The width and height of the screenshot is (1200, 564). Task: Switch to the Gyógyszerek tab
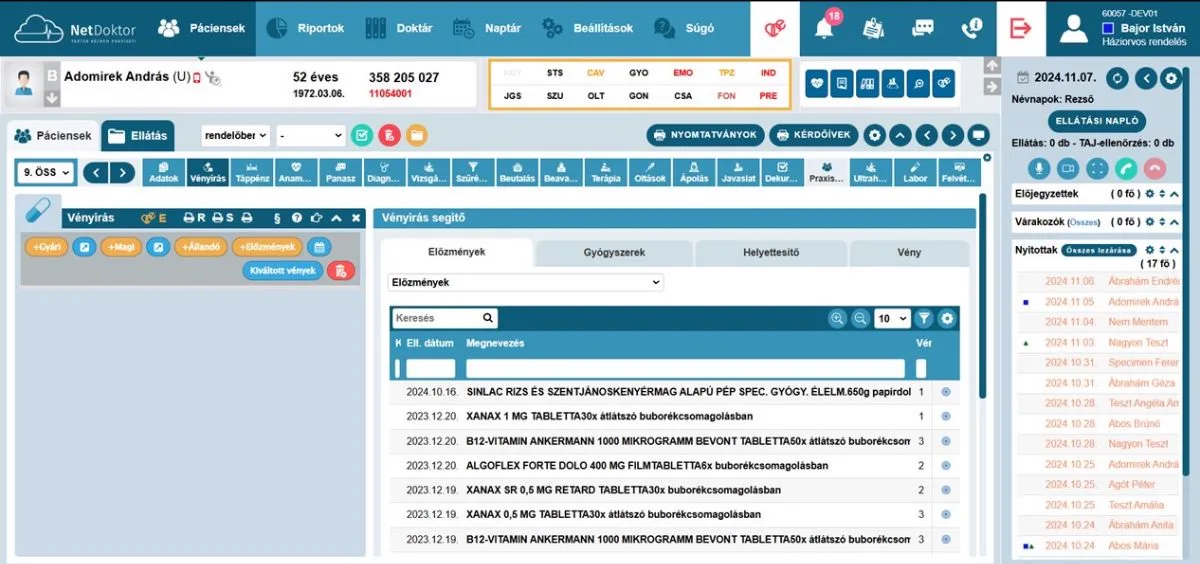pos(615,253)
